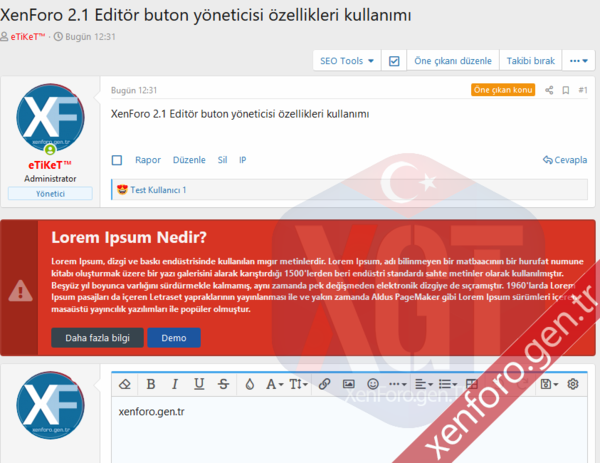Screen dimensions: 600x463
Task: Click the Düzenle link
Action: [x=189, y=160]
